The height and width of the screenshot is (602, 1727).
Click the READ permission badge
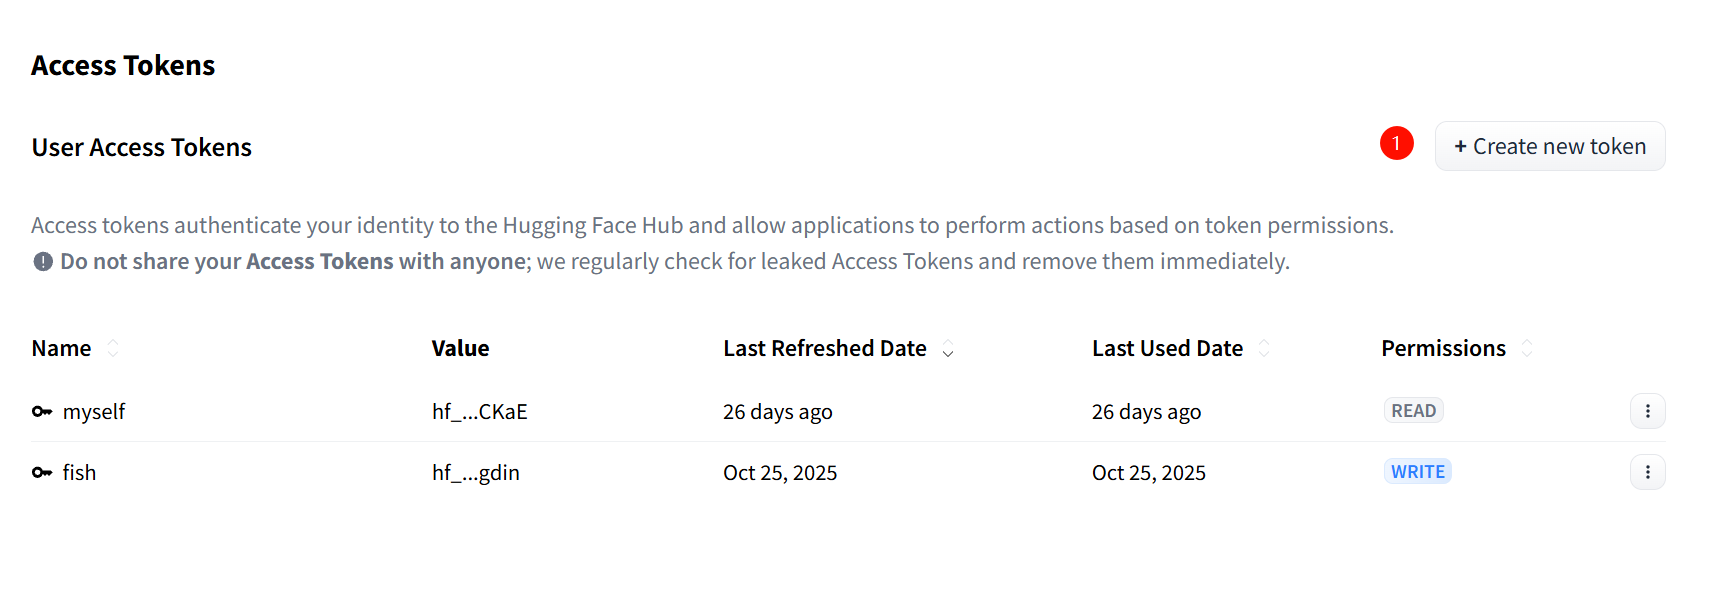tap(1413, 411)
